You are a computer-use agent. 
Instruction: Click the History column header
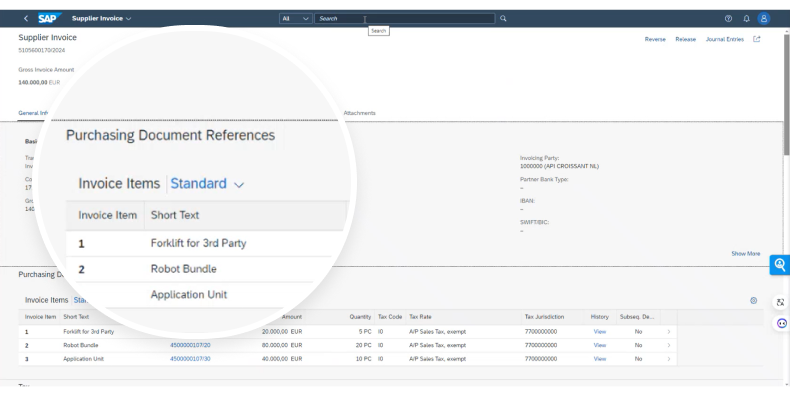pos(600,317)
